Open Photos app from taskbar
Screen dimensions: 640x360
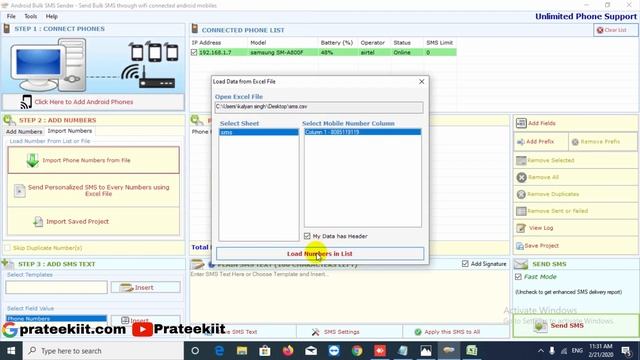click(426, 351)
